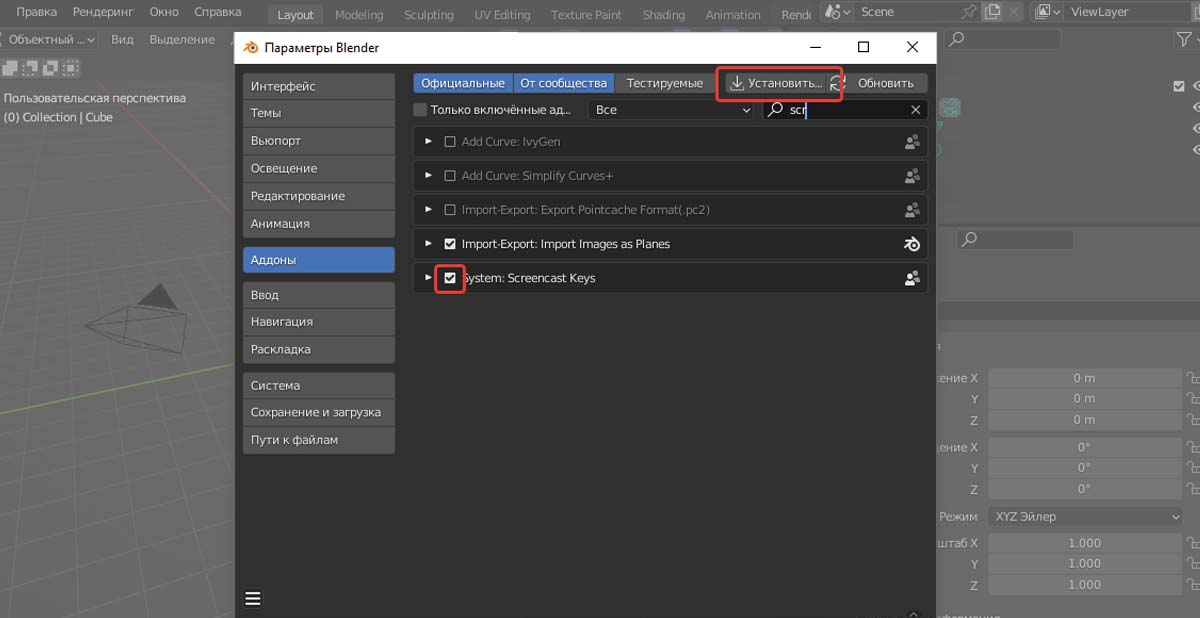Image resolution: width=1200 pixels, height=618 pixels.
Task: Select the От сообщества filter button
Action: 564,83
